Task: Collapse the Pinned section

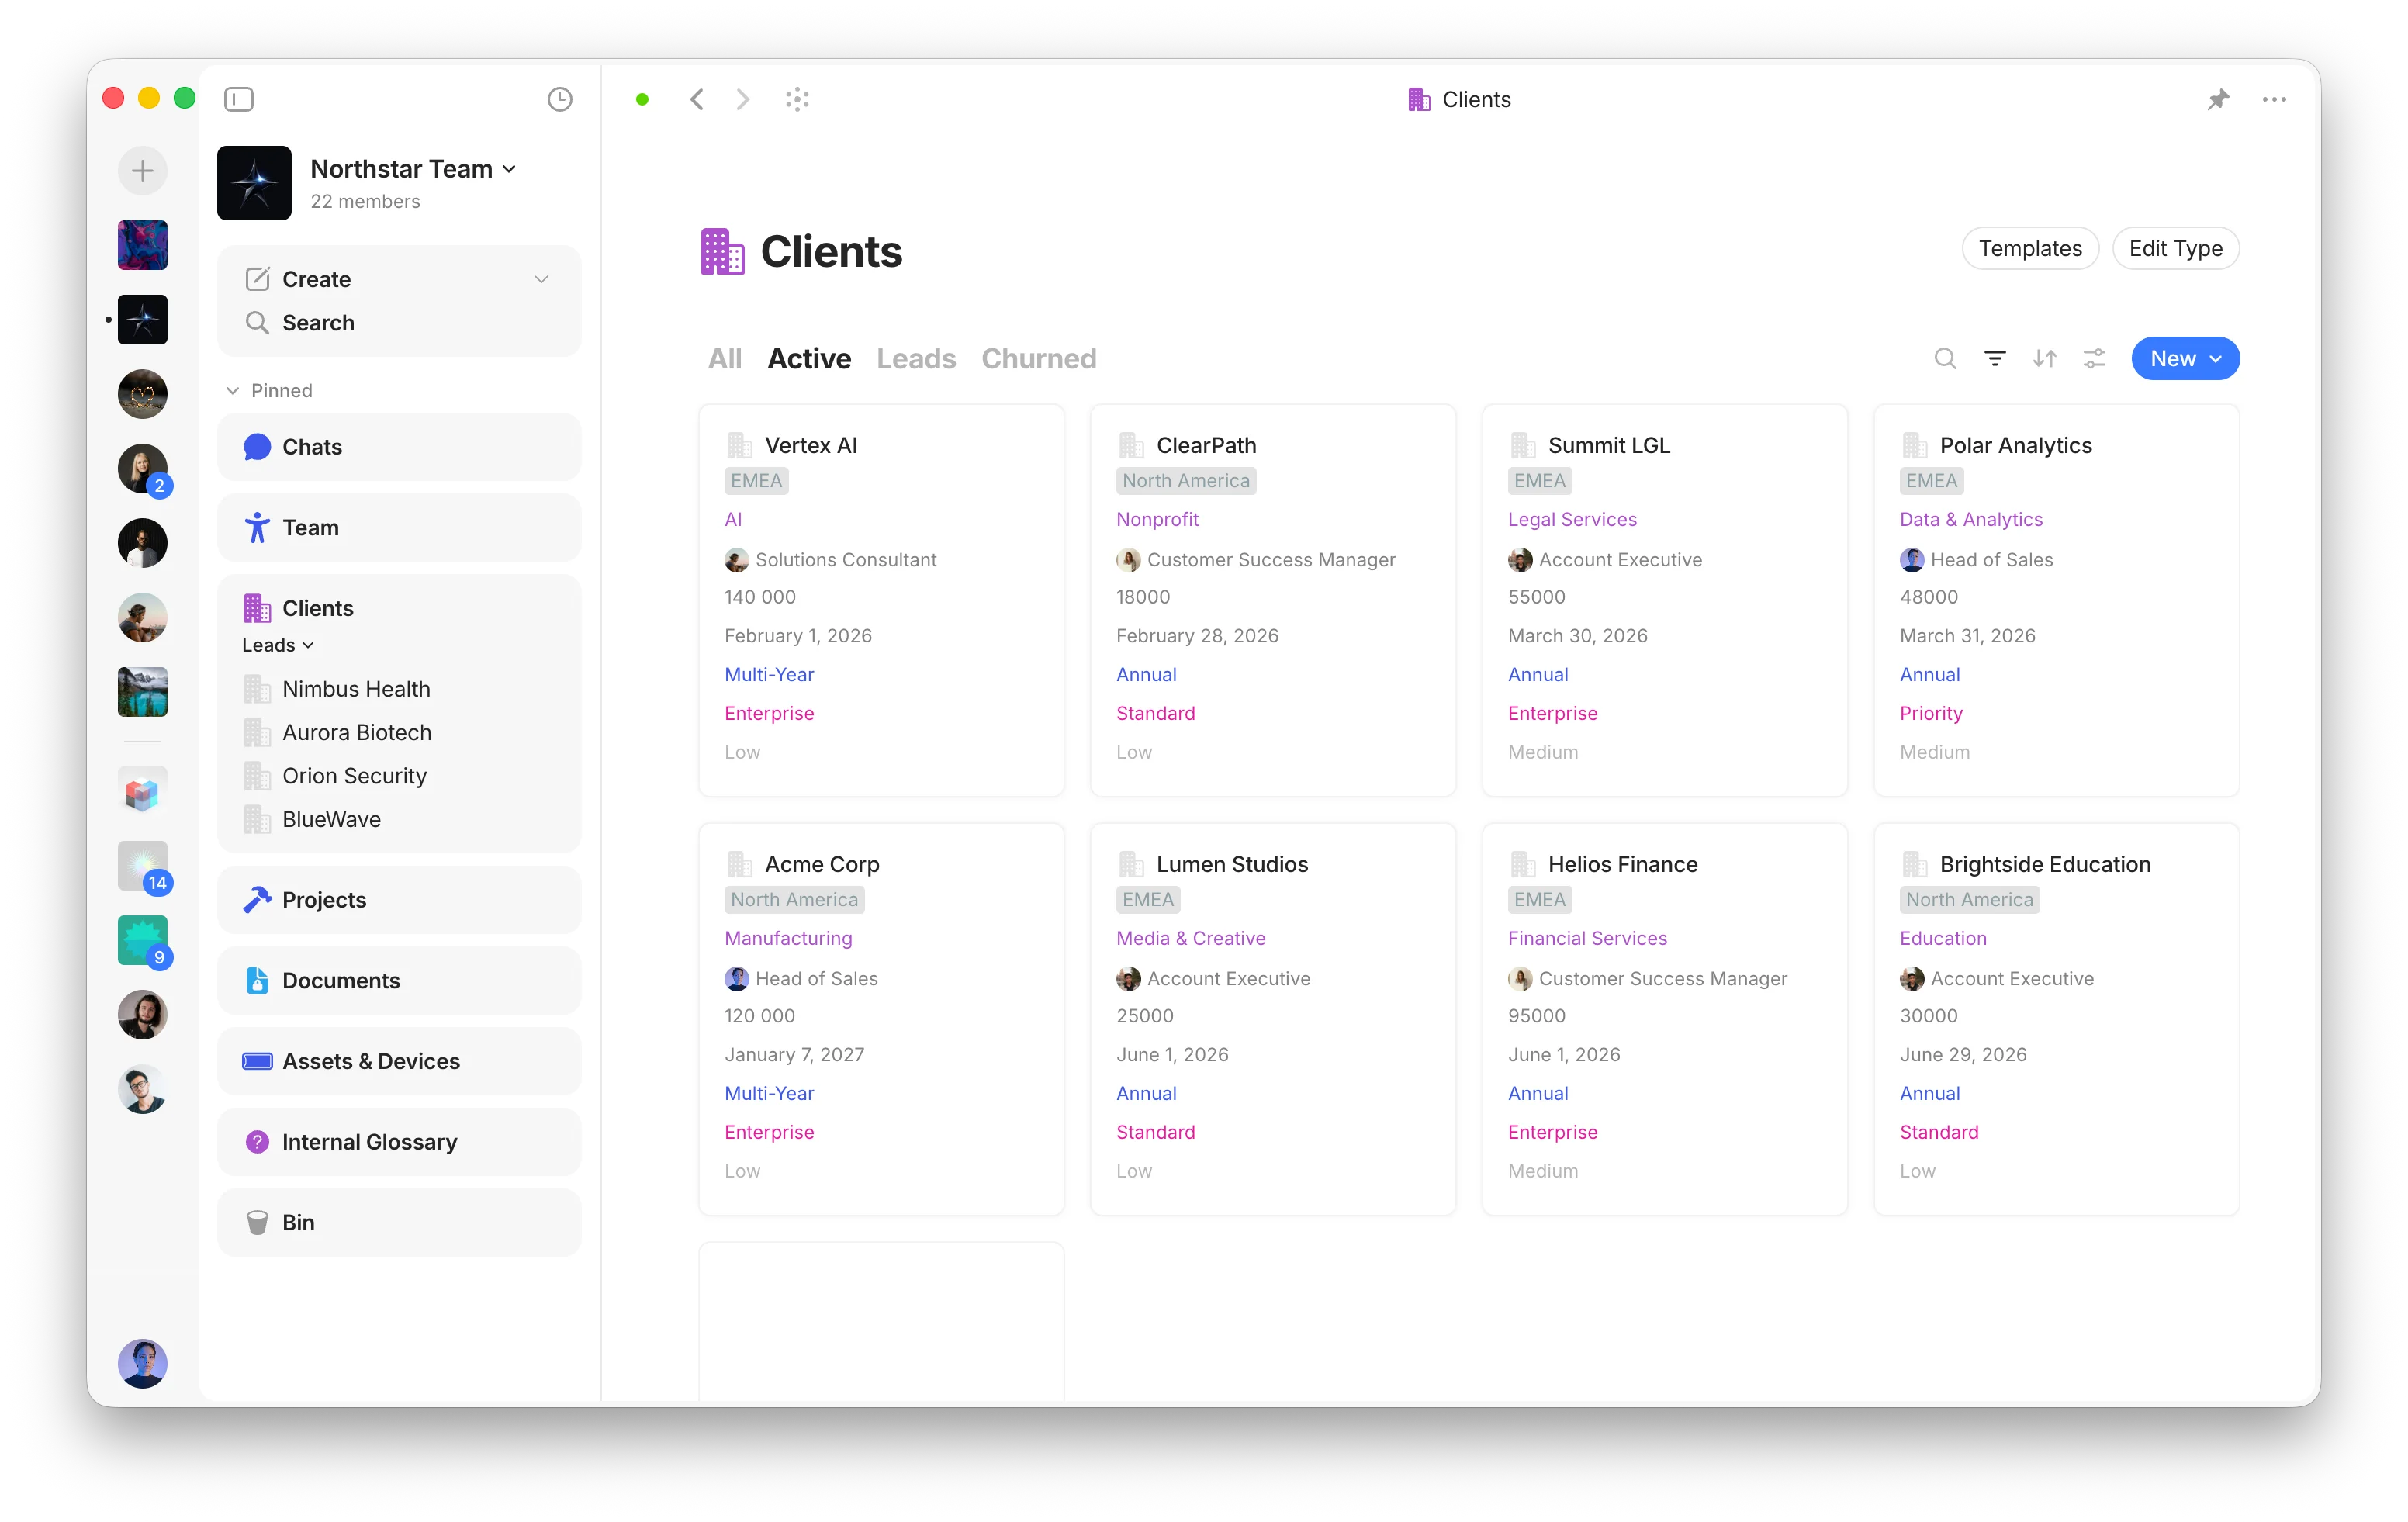Action: [270, 390]
